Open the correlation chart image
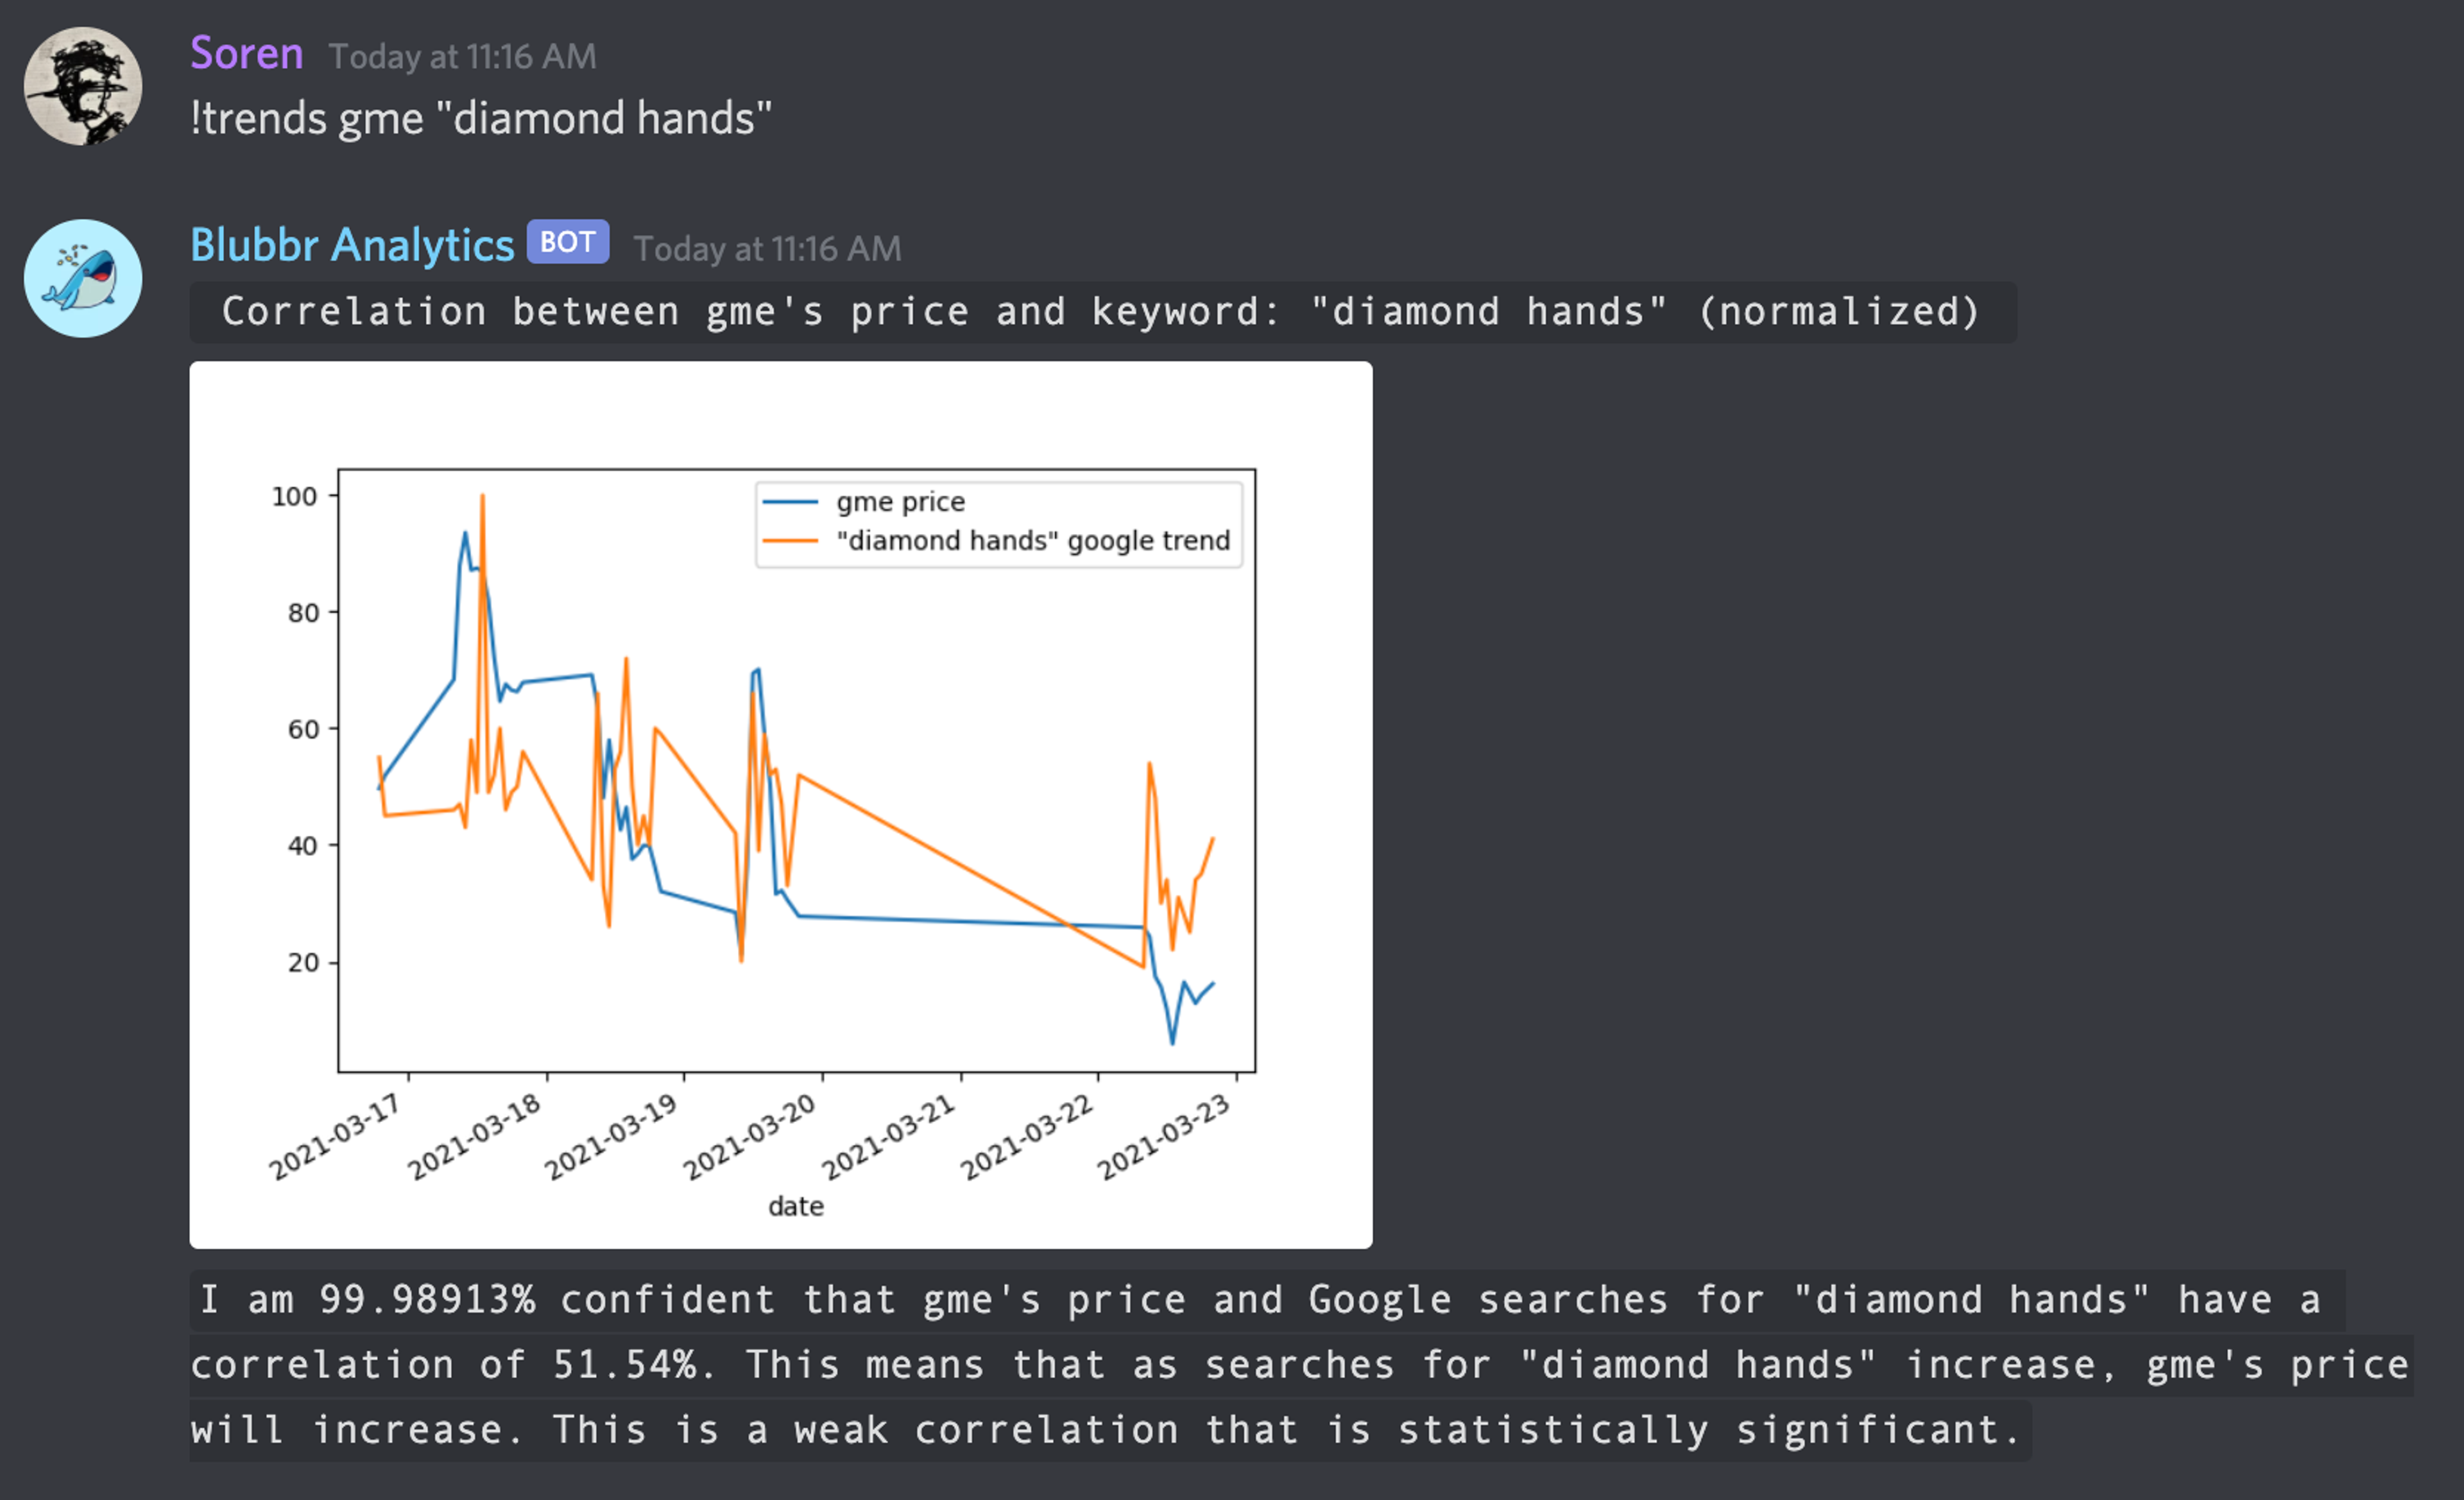Viewport: 2464px width, 1500px height. click(x=780, y=805)
